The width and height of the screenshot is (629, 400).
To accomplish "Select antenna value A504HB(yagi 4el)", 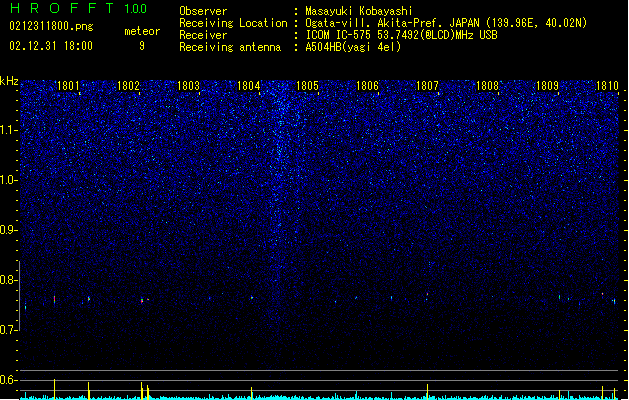I will coord(353,47).
